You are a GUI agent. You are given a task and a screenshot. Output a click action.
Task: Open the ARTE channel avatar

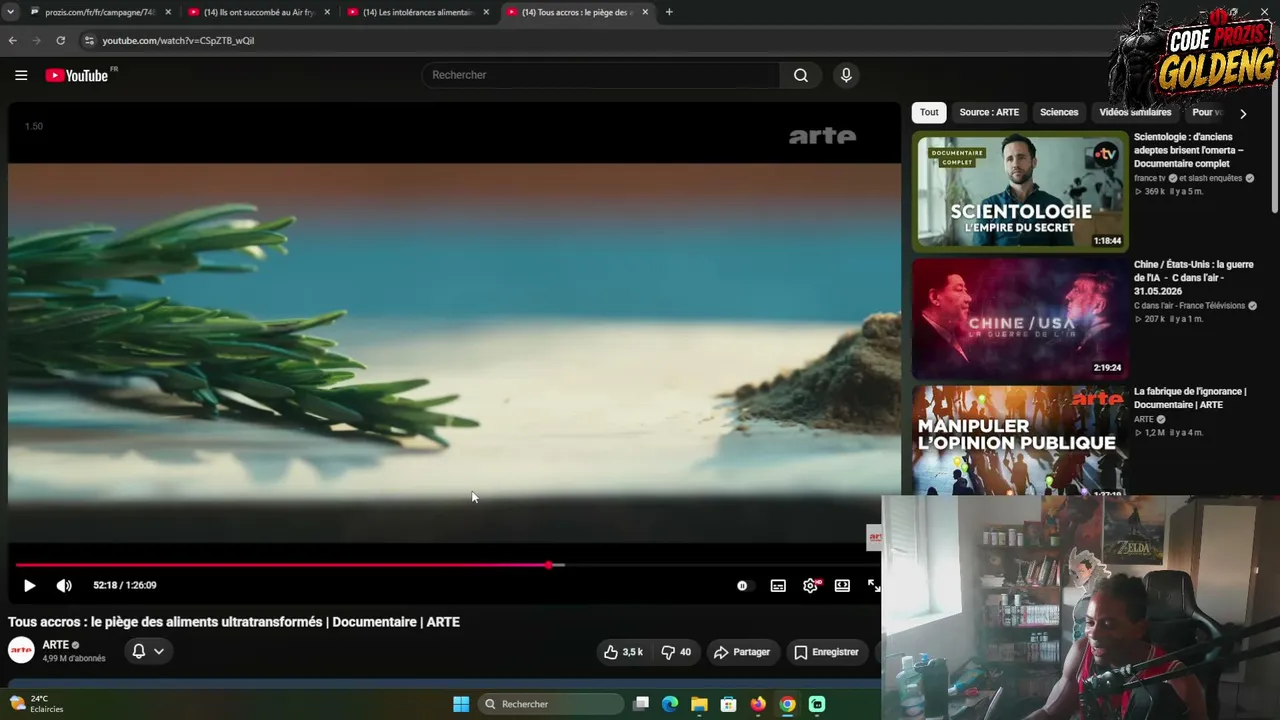21,651
